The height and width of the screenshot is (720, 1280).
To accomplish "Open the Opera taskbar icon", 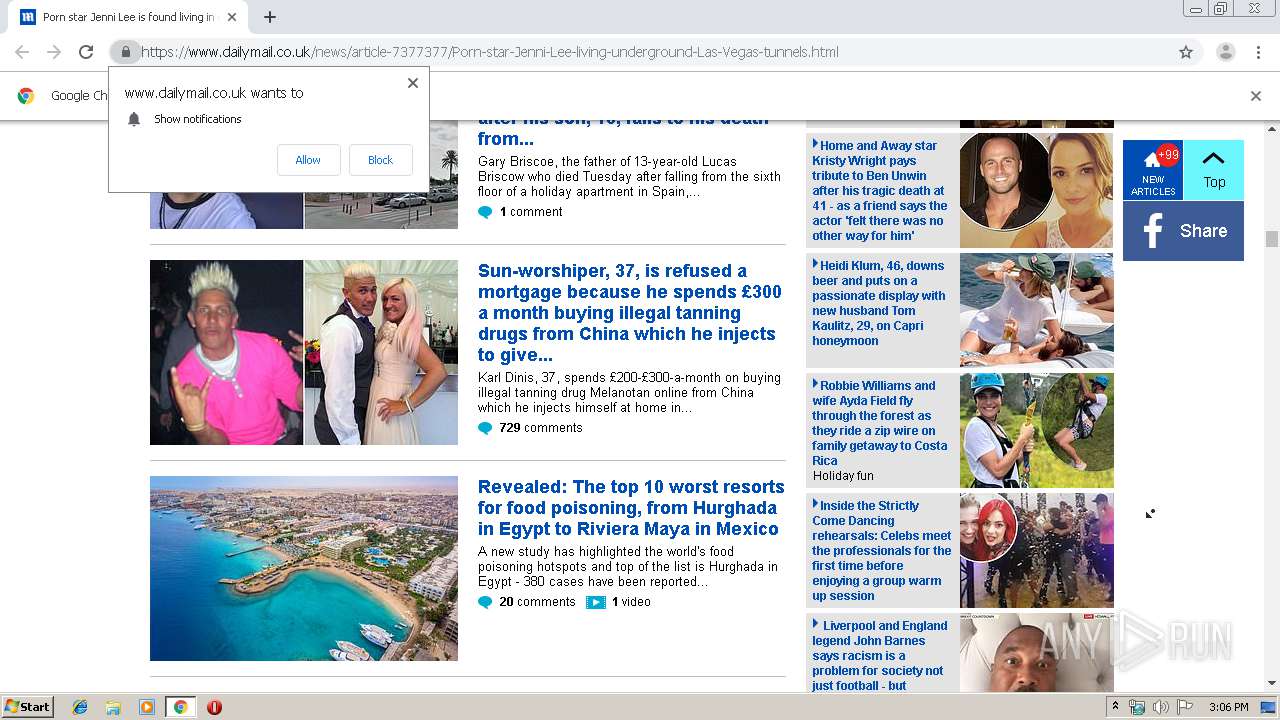I will (214, 707).
